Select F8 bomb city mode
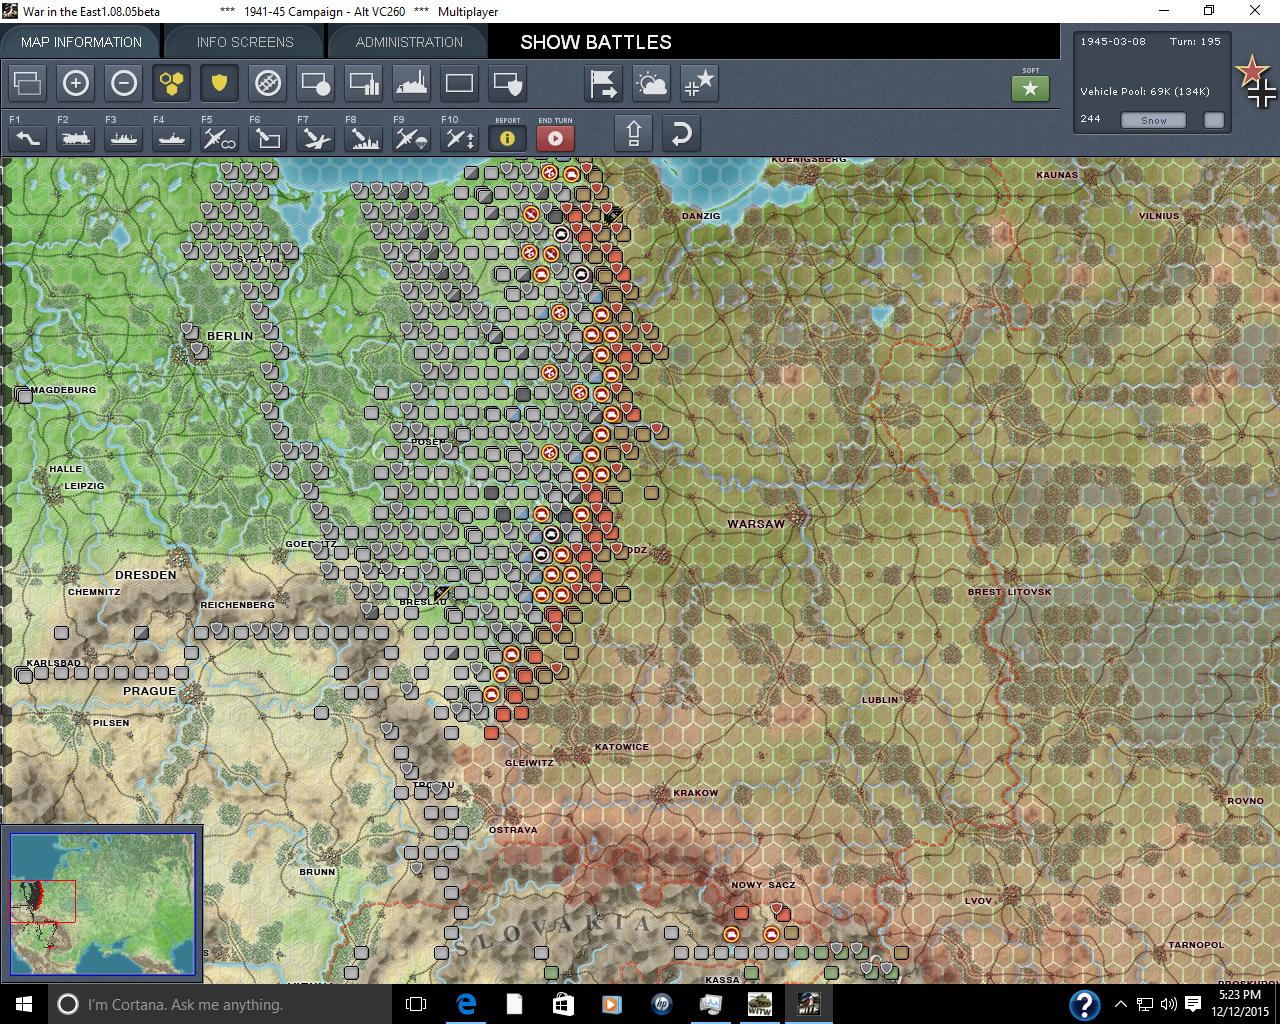This screenshot has height=1024, width=1280. tap(363, 138)
